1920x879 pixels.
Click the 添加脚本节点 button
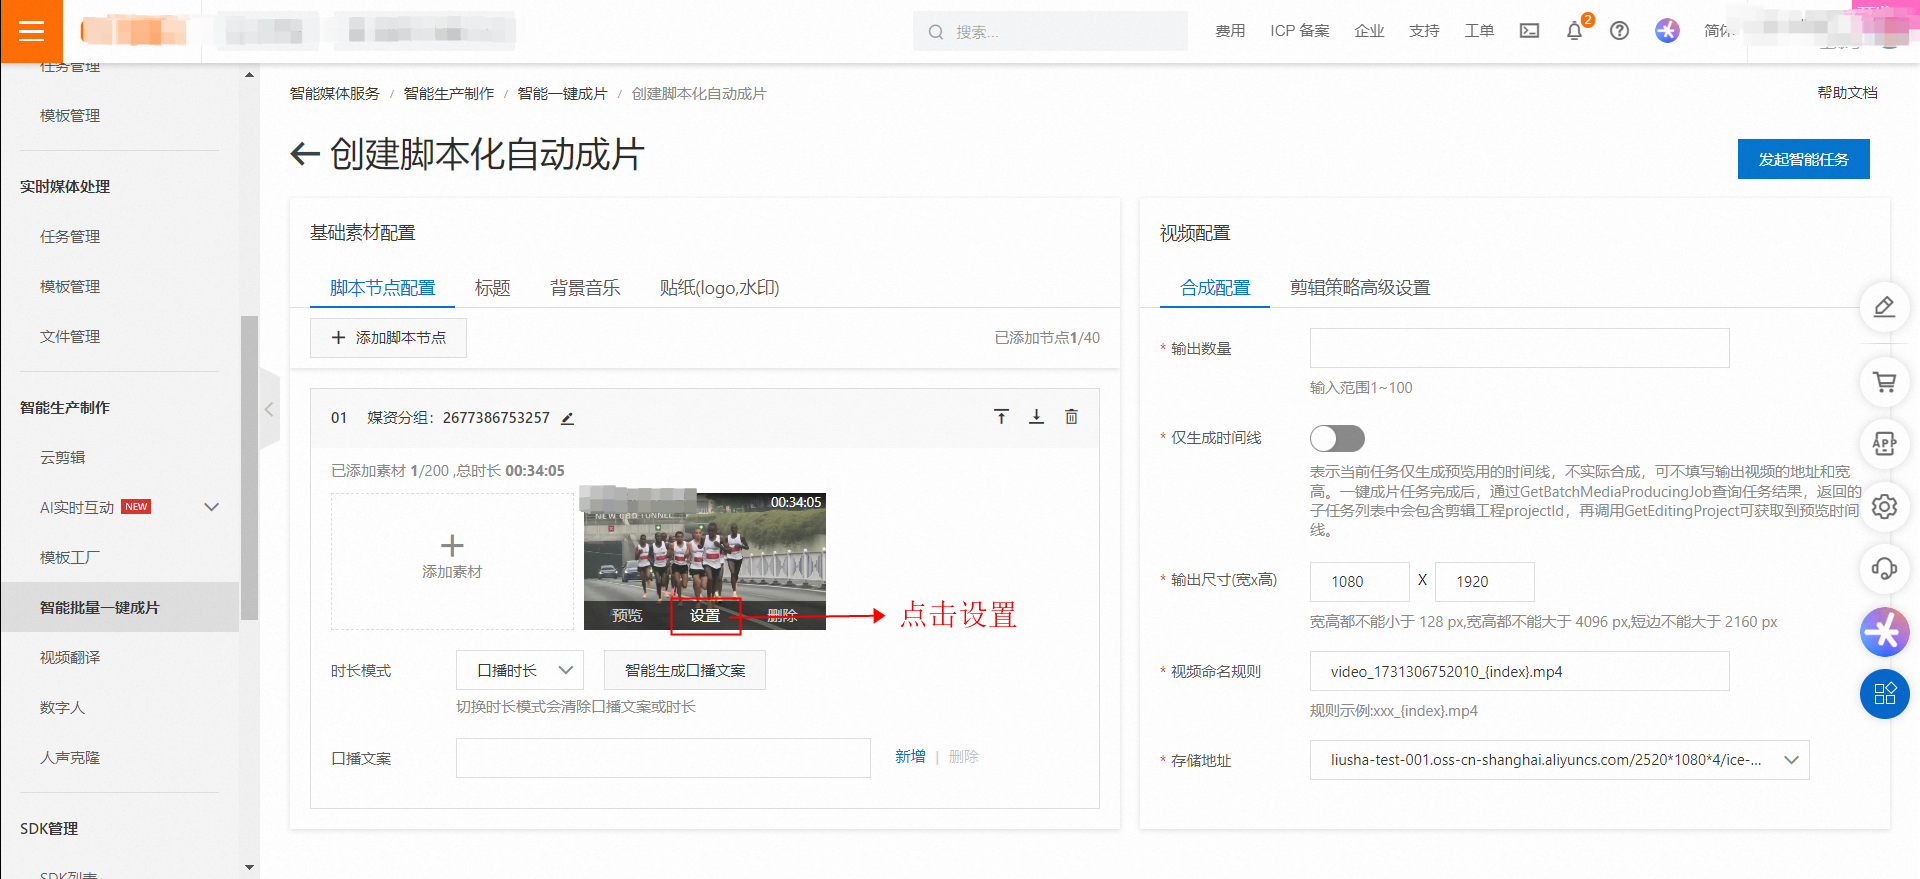(388, 338)
